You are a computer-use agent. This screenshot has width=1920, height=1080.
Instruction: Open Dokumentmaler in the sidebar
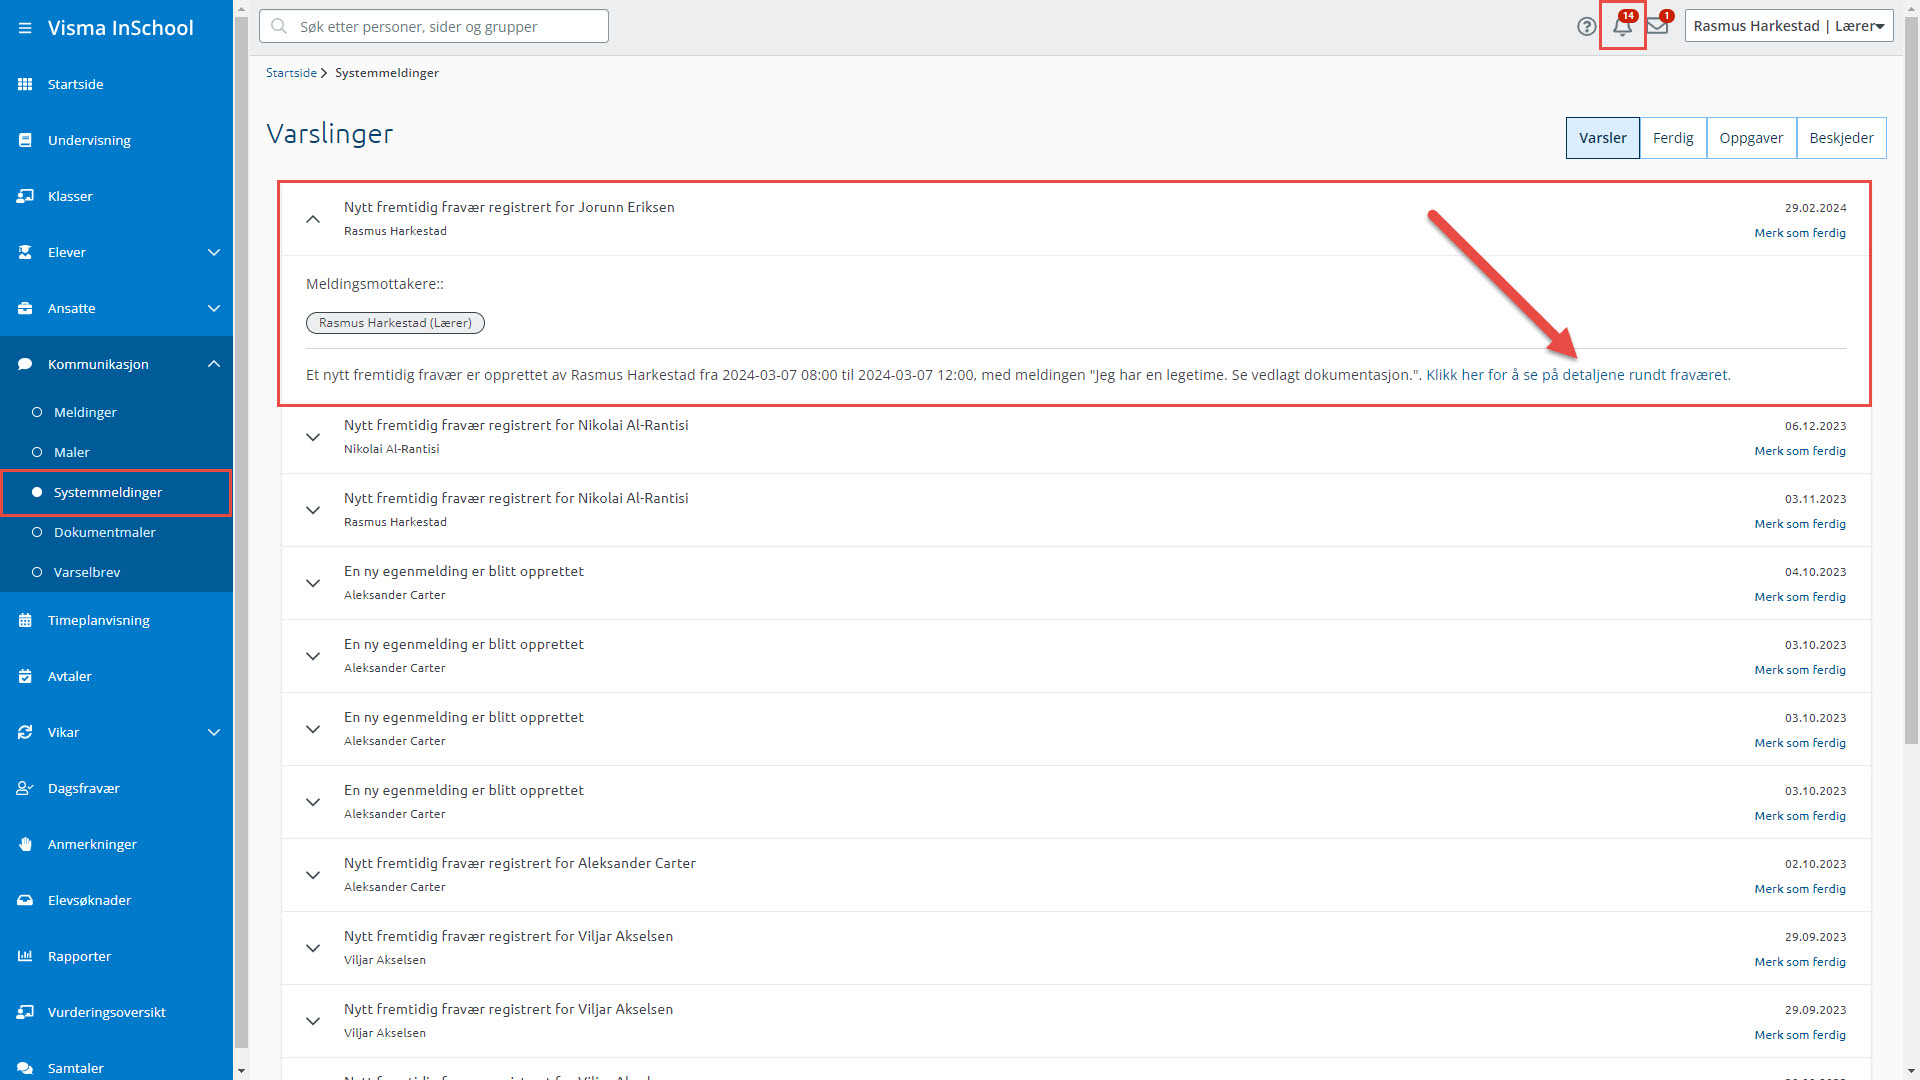pos(104,532)
